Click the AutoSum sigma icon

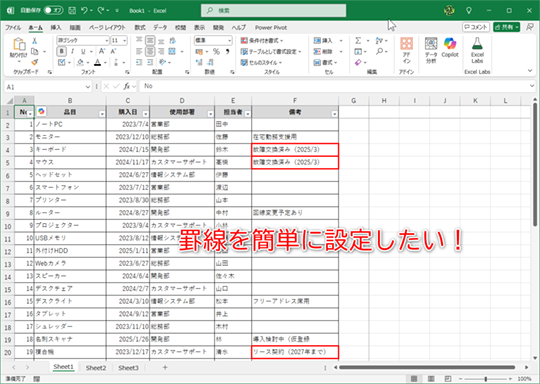click(358, 41)
